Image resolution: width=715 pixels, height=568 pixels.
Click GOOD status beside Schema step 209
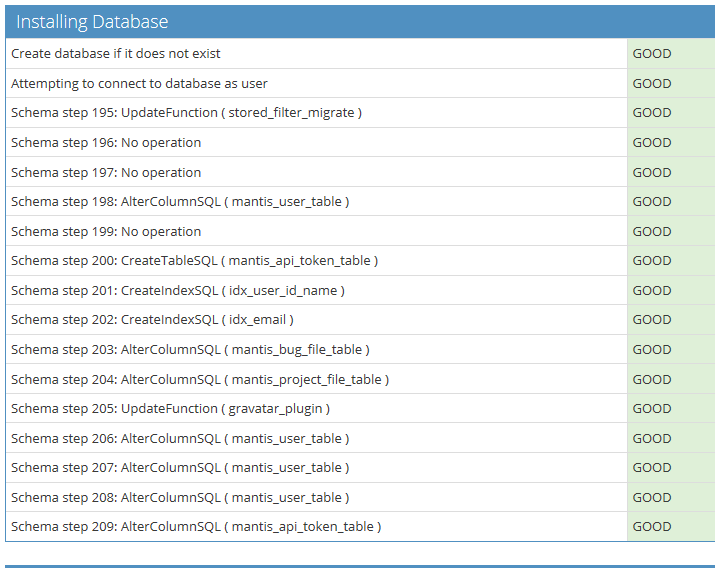(652, 527)
